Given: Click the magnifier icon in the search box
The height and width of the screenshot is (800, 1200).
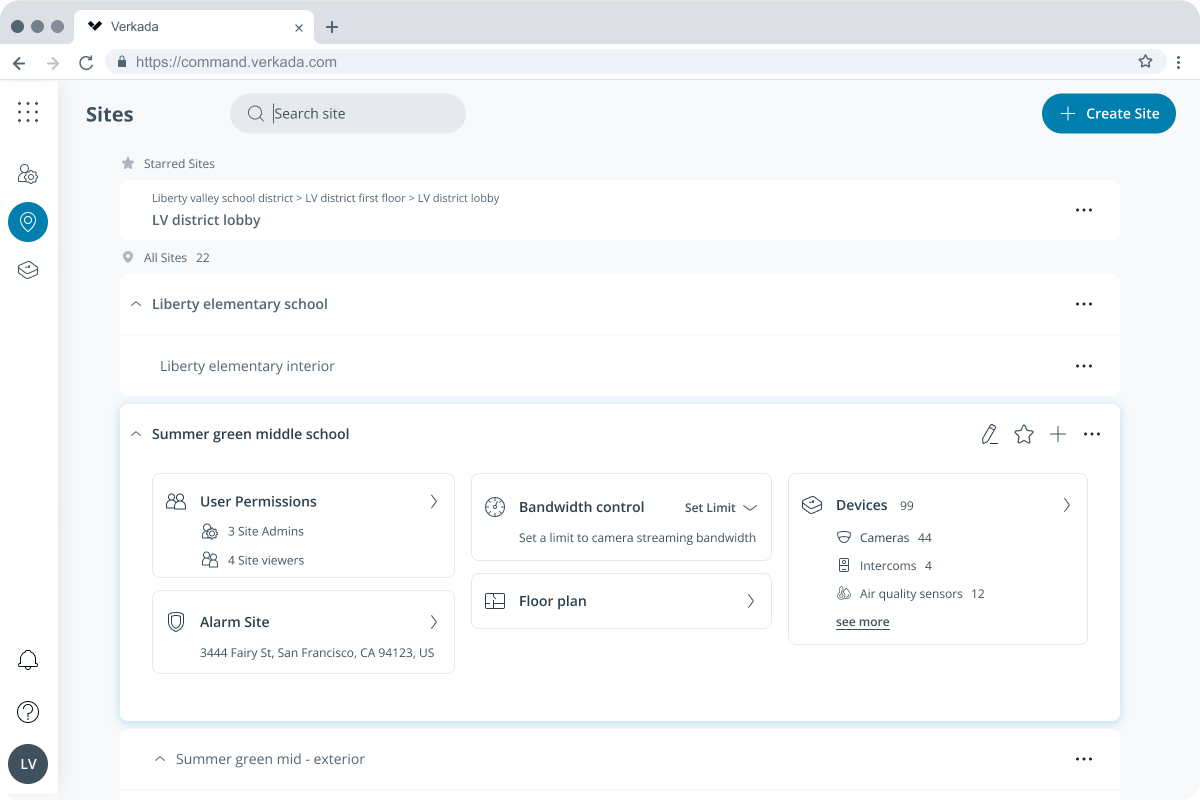Looking at the screenshot, I should click(256, 114).
